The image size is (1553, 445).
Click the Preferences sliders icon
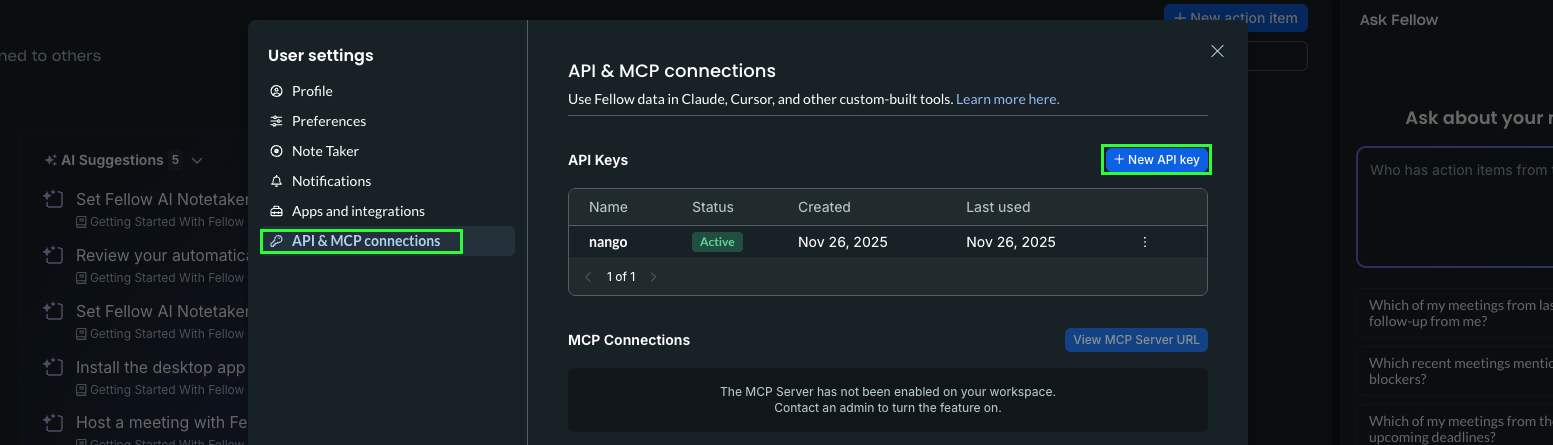coord(276,121)
